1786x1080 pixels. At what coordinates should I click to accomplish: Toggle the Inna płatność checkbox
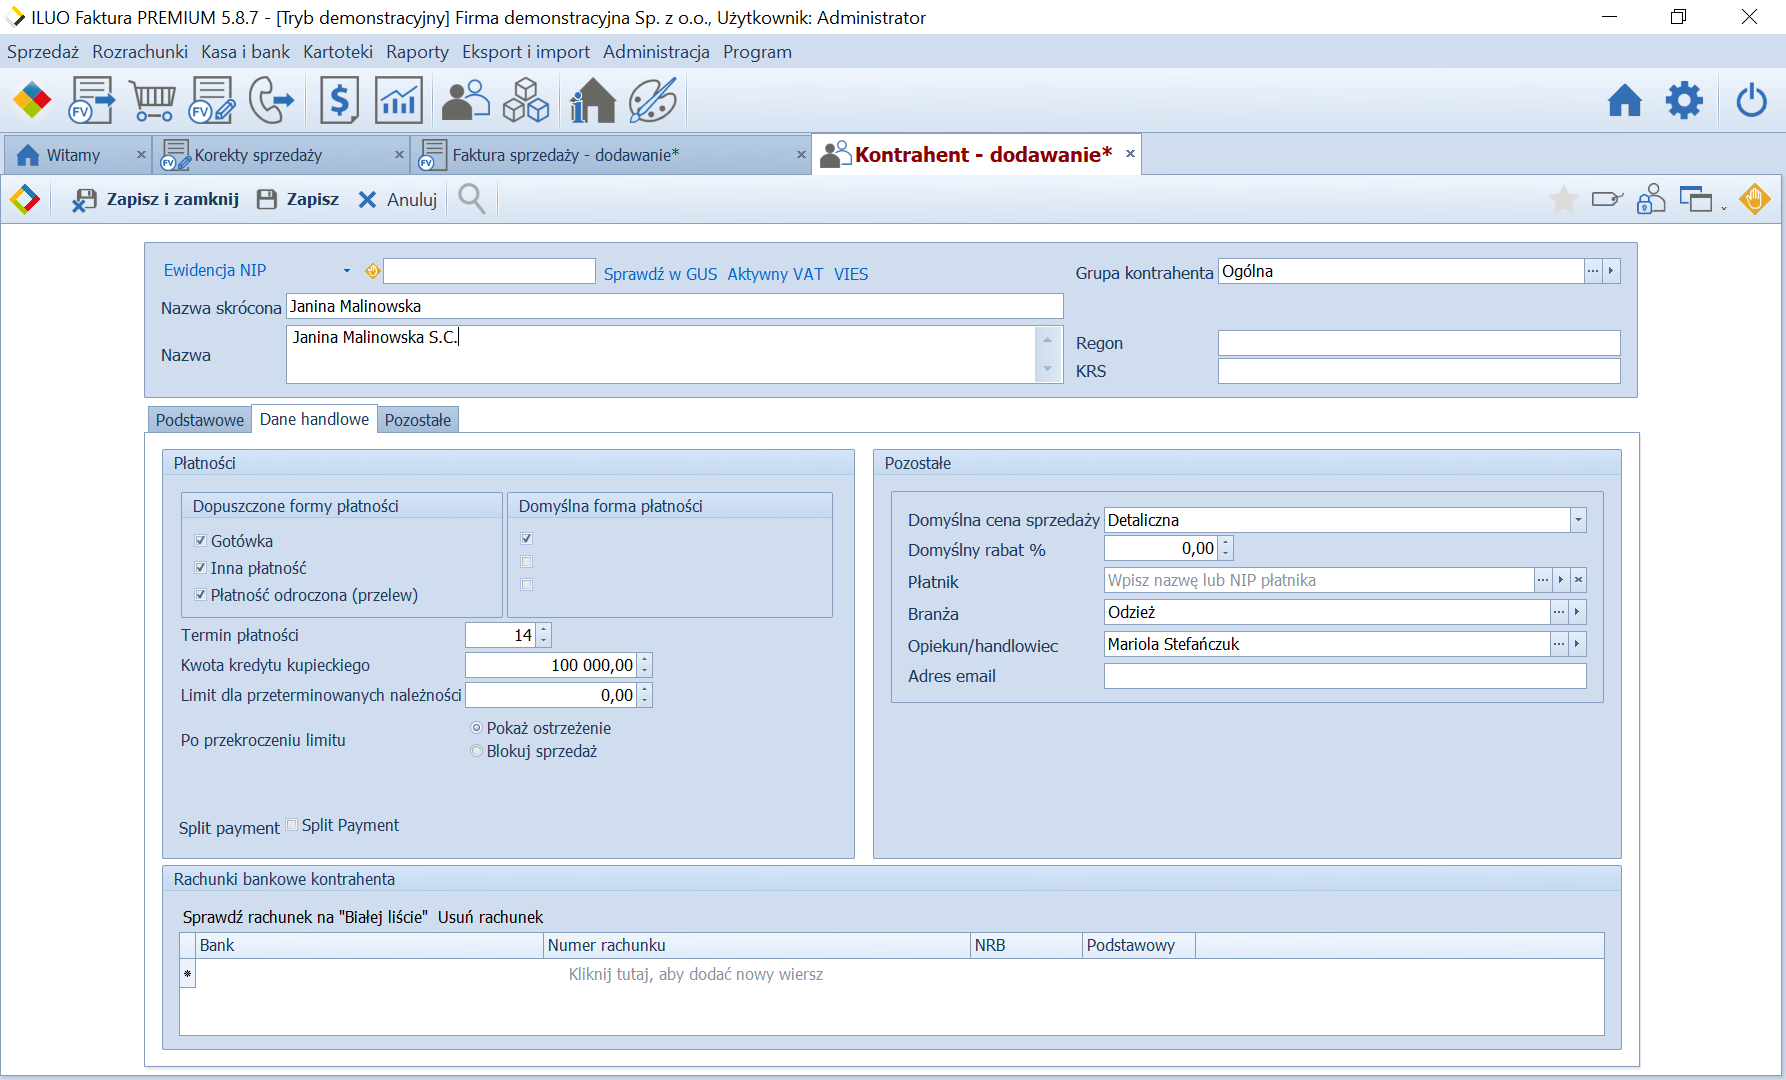coord(200,568)
